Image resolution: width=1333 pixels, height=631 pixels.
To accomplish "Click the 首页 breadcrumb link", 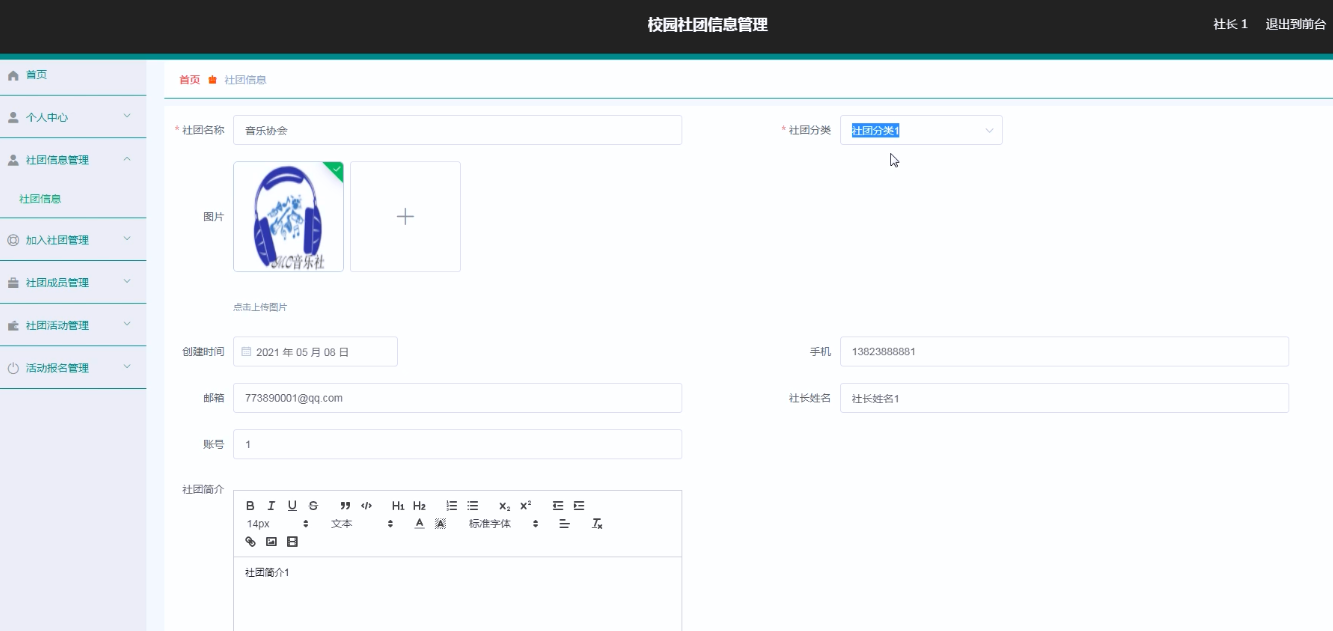I will point(189,80).
